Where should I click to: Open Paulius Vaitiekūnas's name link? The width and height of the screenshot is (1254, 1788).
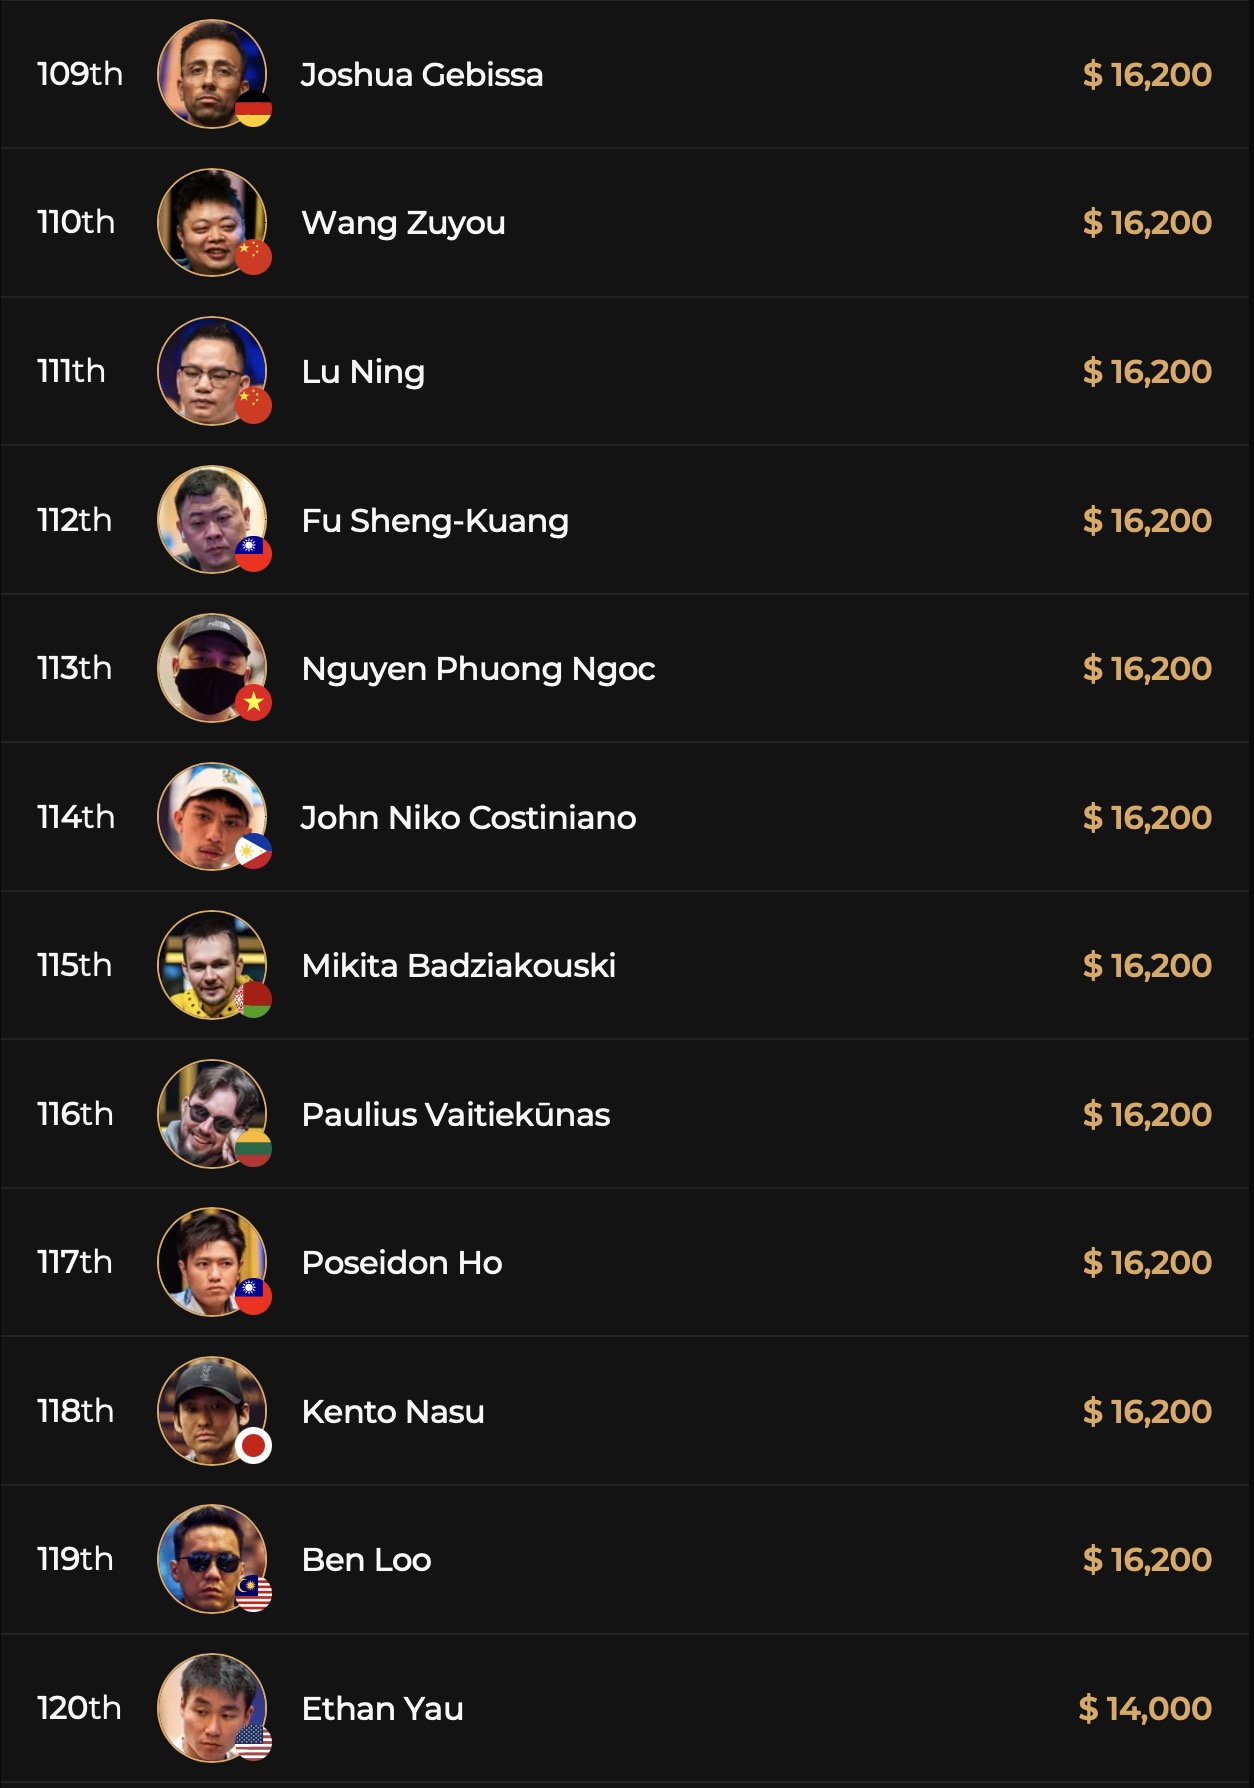(455, 1114)
